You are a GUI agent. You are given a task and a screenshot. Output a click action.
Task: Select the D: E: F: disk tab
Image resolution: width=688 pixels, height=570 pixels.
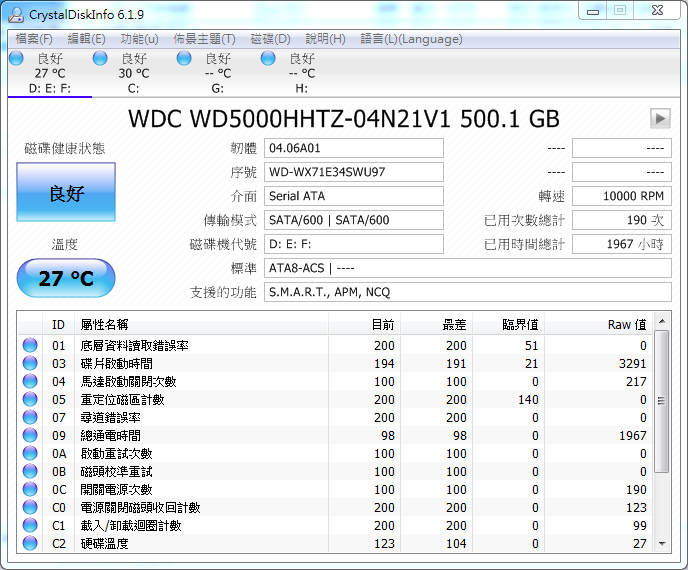pos(50,73)
